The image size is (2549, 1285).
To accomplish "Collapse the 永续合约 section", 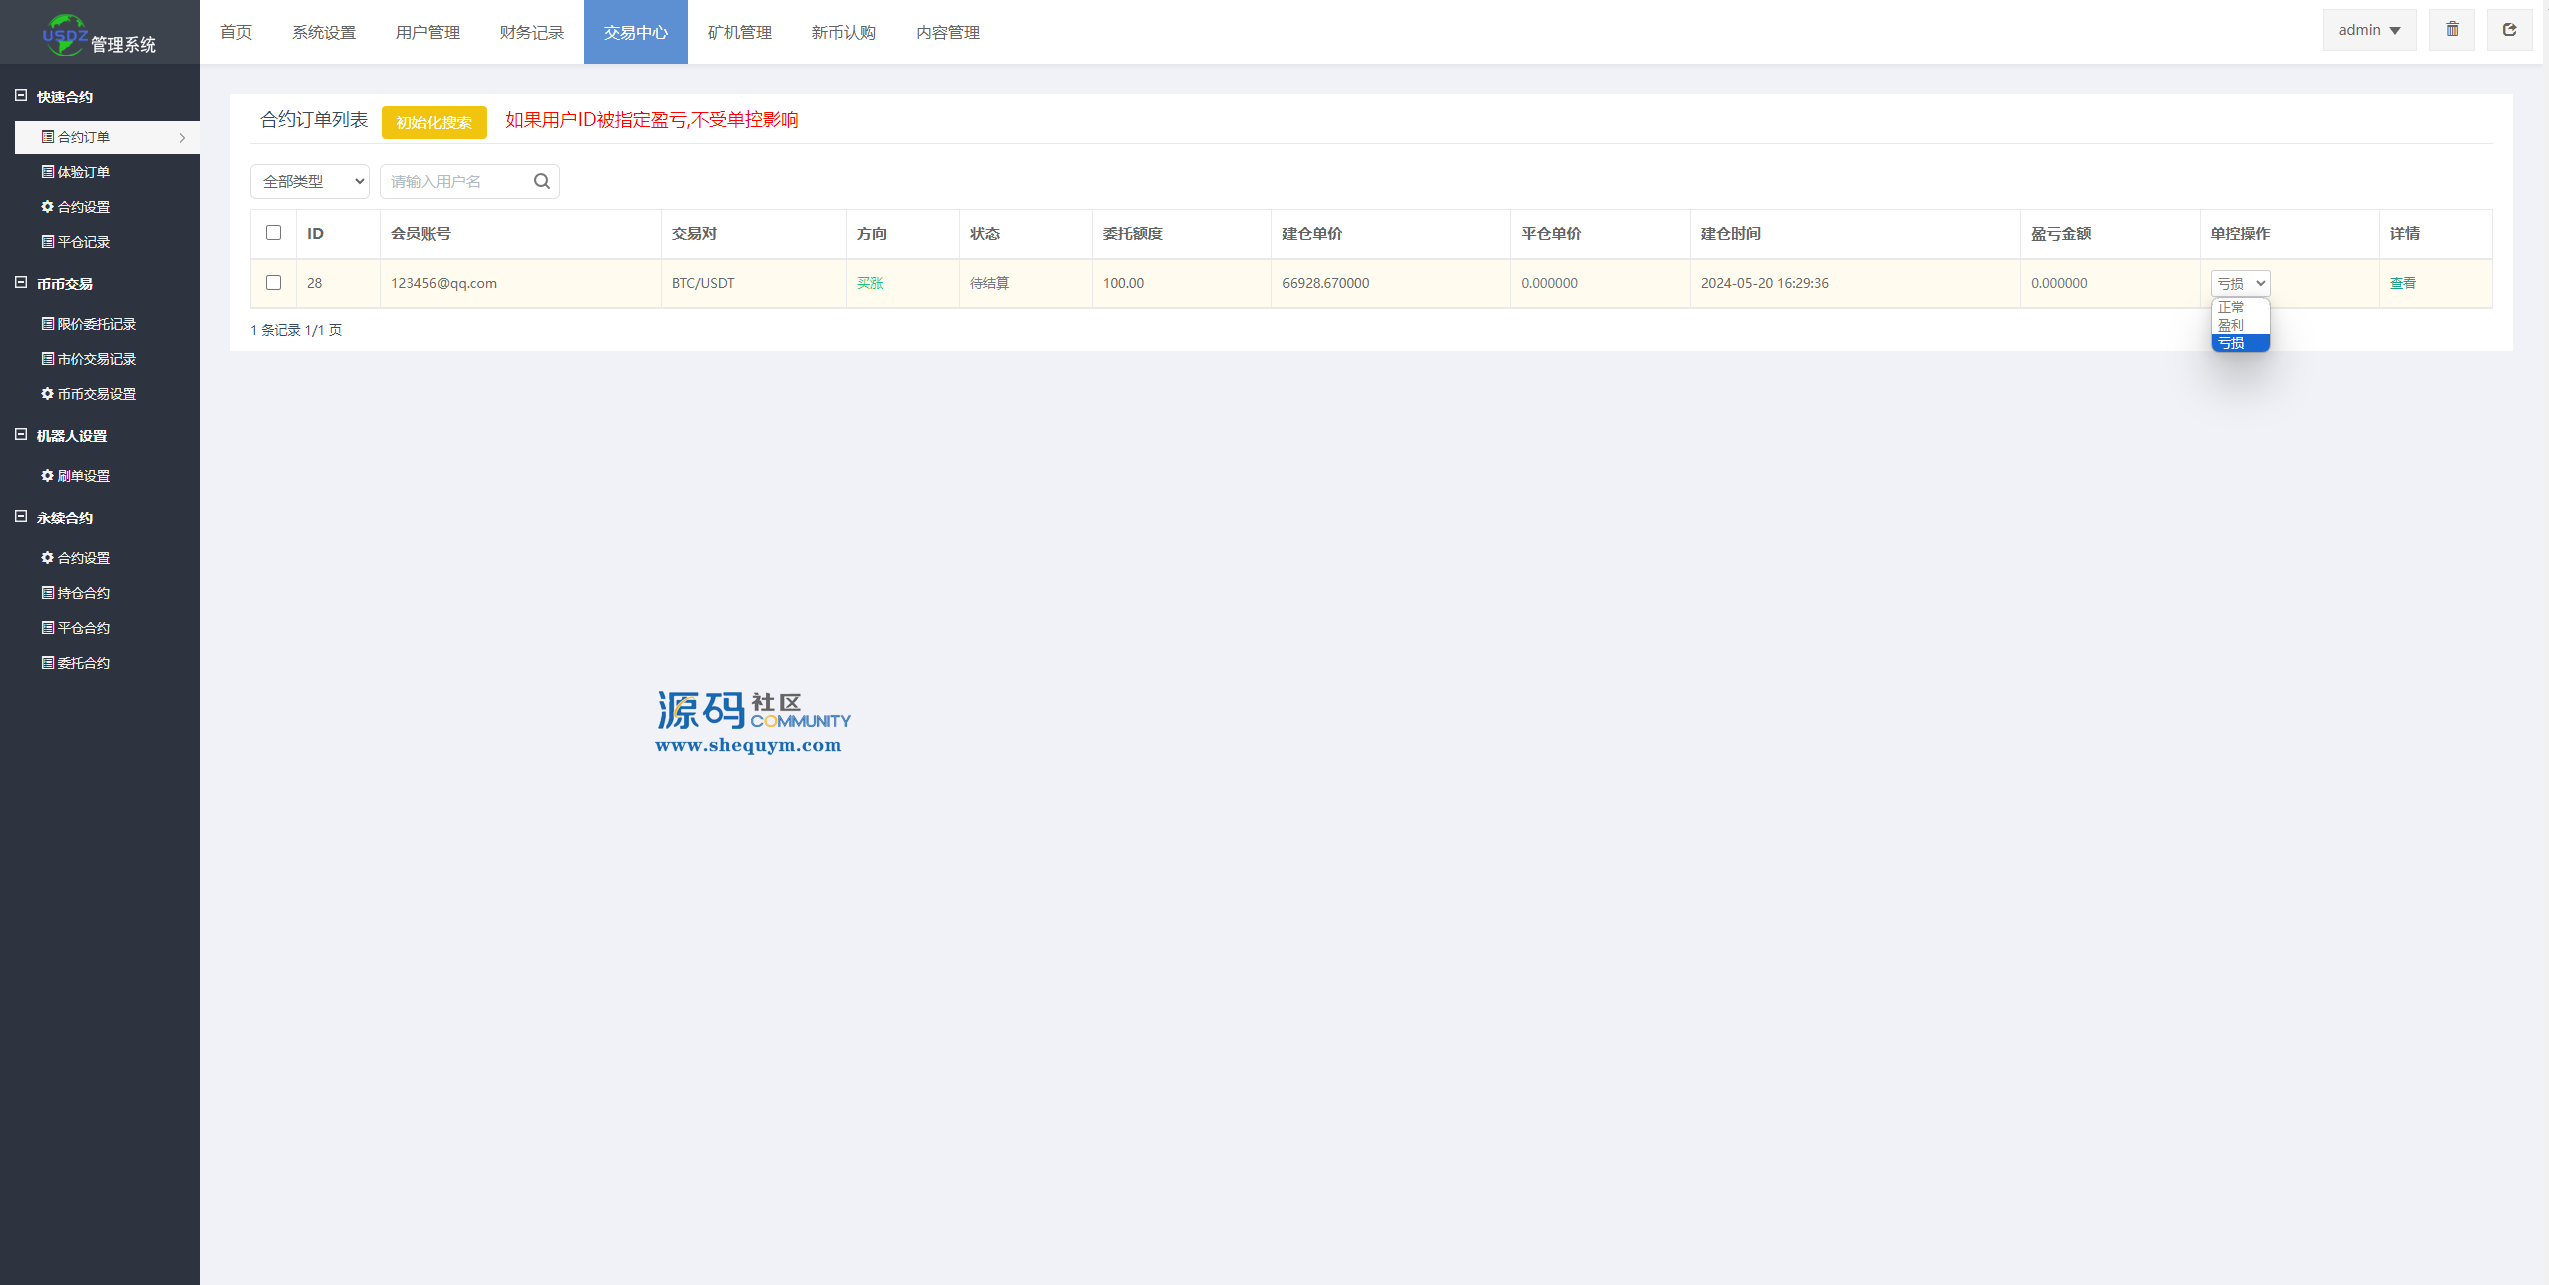I will click(x=21, y=517).
